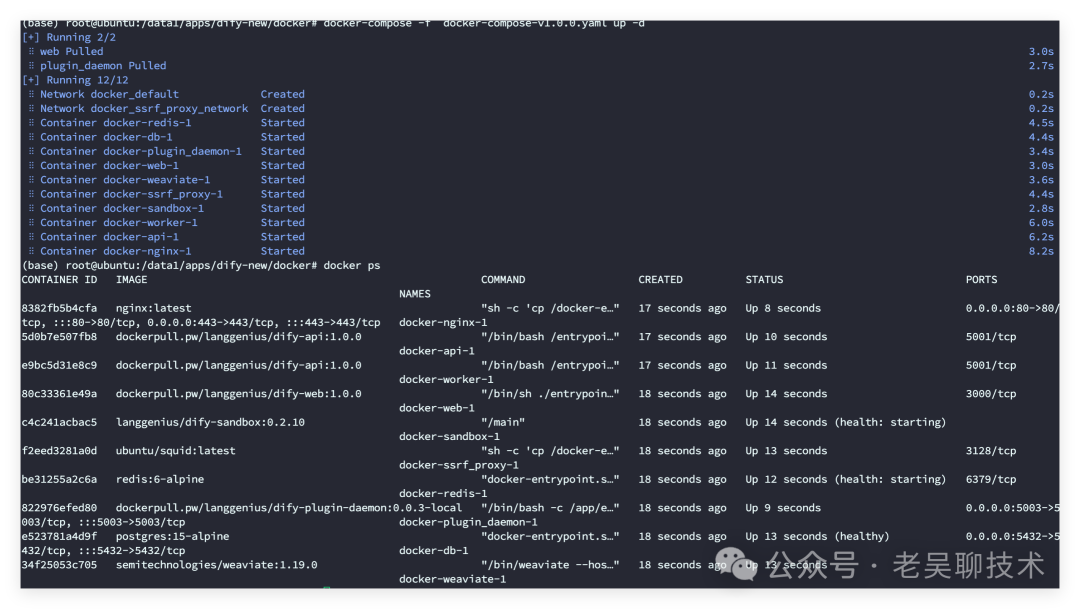
Task: Click the 'docker-web-1' name in ps output
Action: tap(437, 408)
